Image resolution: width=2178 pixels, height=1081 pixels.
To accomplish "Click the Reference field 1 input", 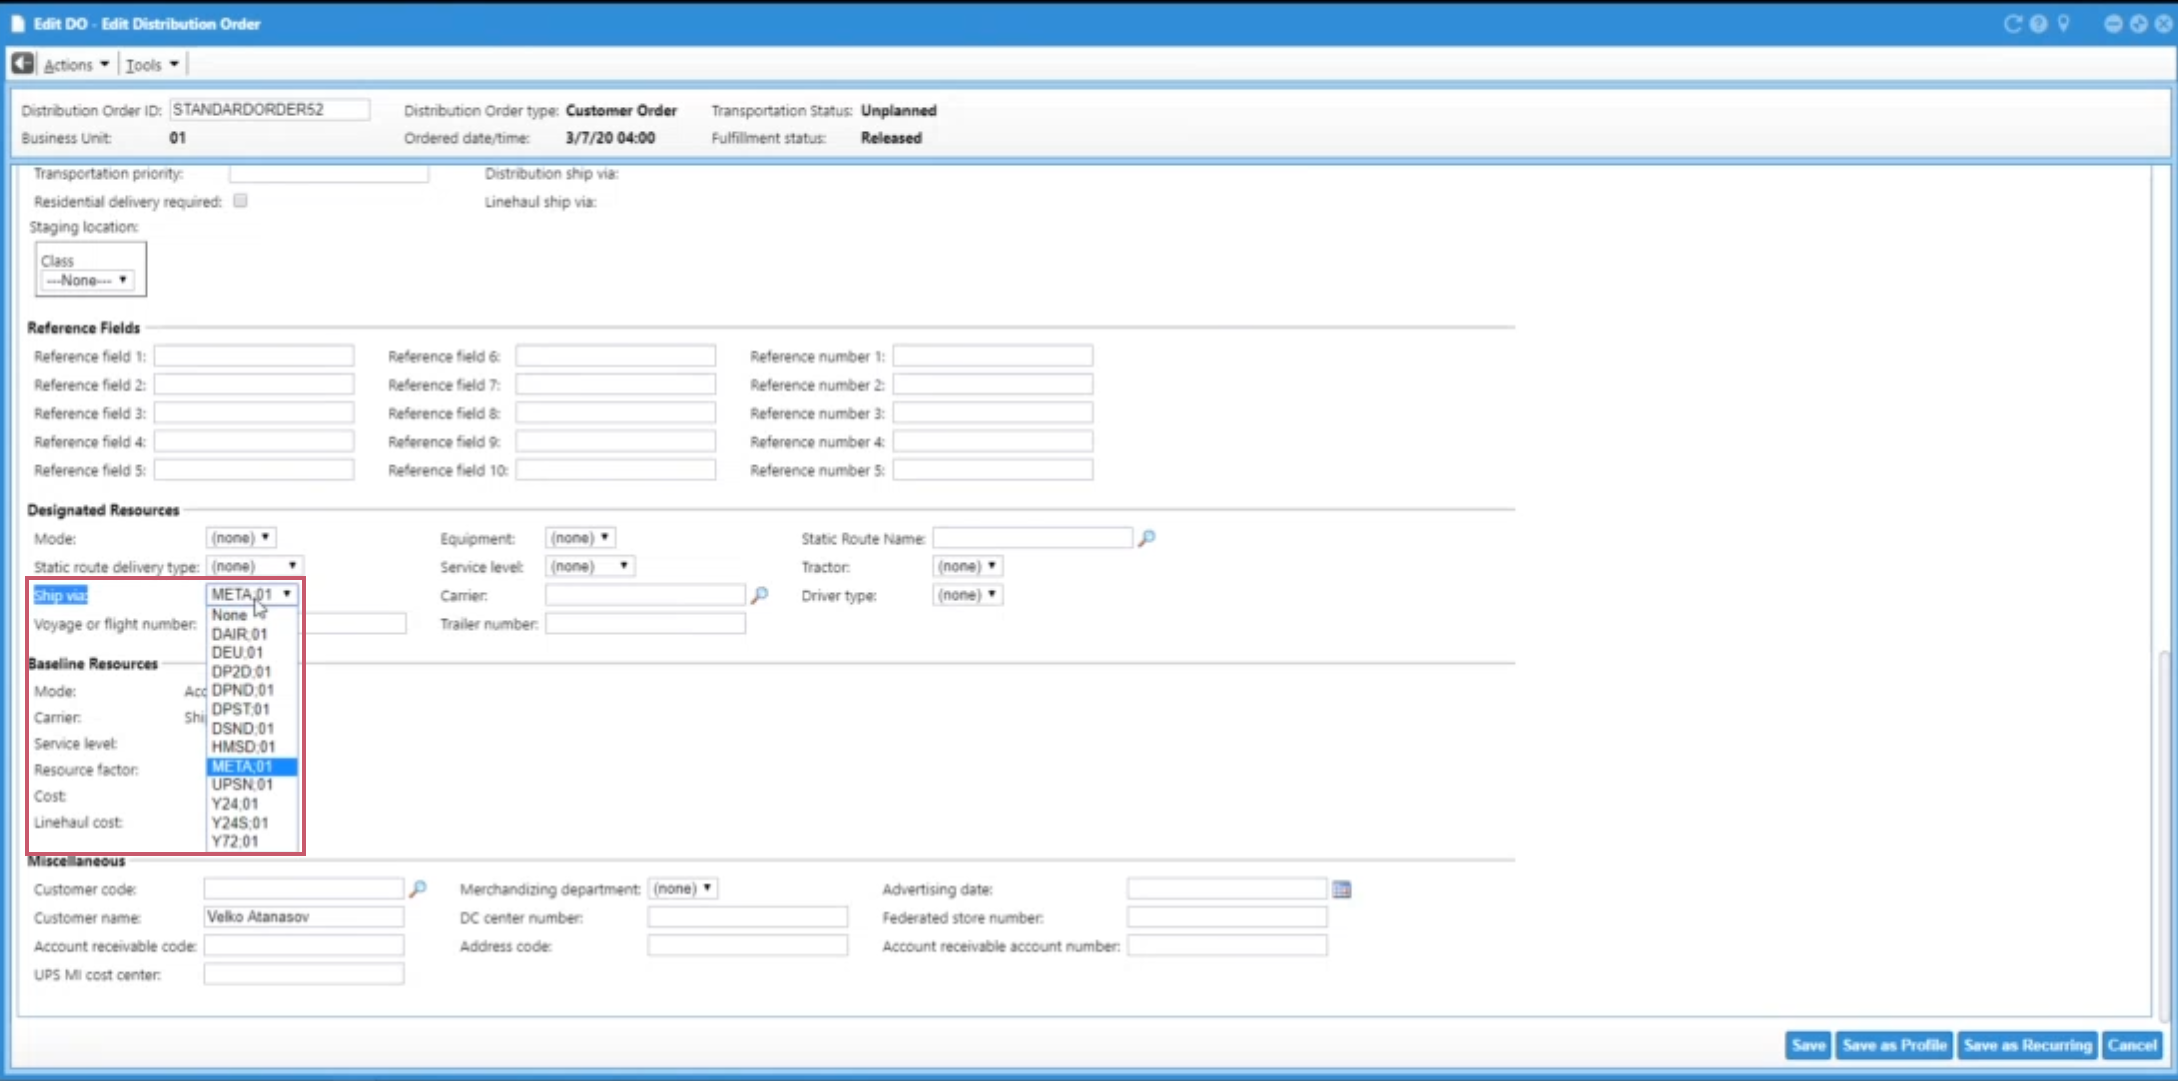I will tap(254, 356).
